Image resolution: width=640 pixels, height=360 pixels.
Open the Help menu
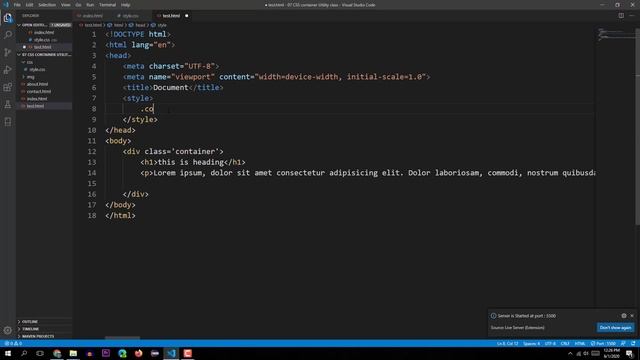click(125, 5)
